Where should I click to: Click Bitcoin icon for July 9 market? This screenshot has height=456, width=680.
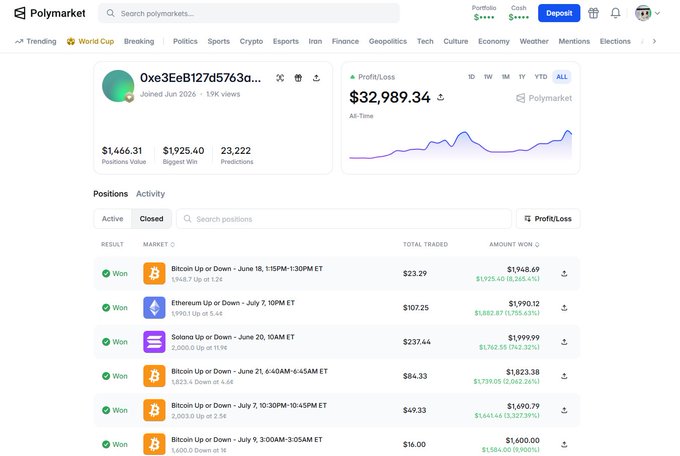(154, 444)
